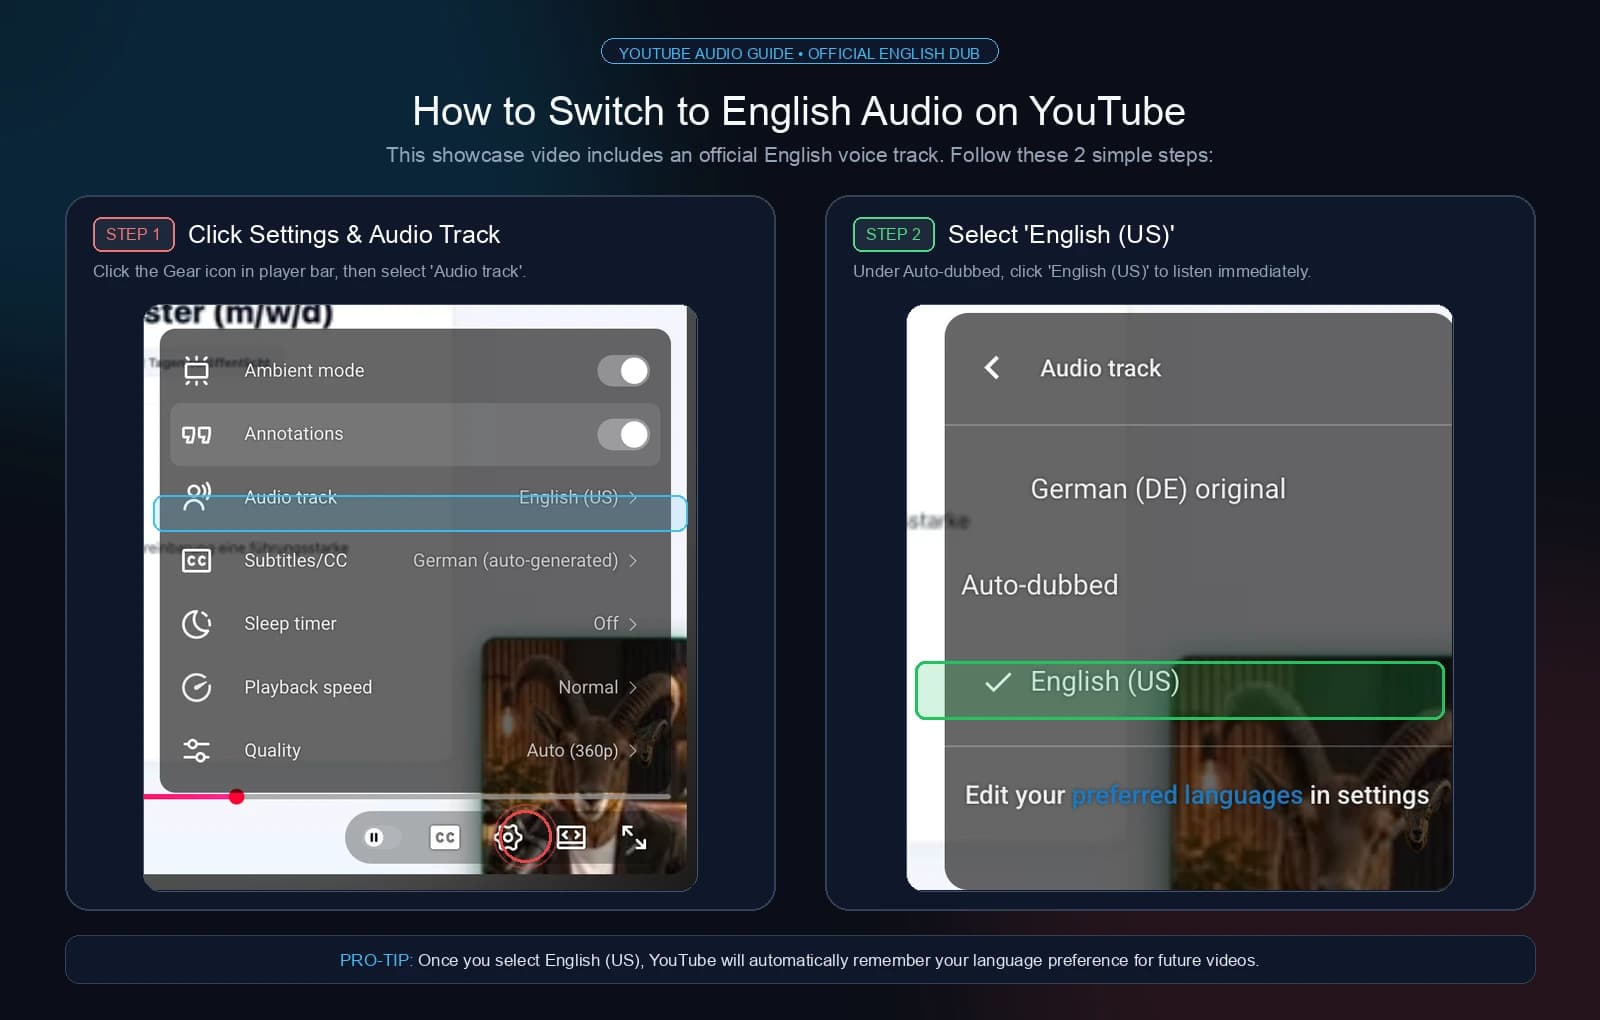Click the Audio track panel title
The height and width of the screenshot is (1020, 1600).
point(1101,368)
